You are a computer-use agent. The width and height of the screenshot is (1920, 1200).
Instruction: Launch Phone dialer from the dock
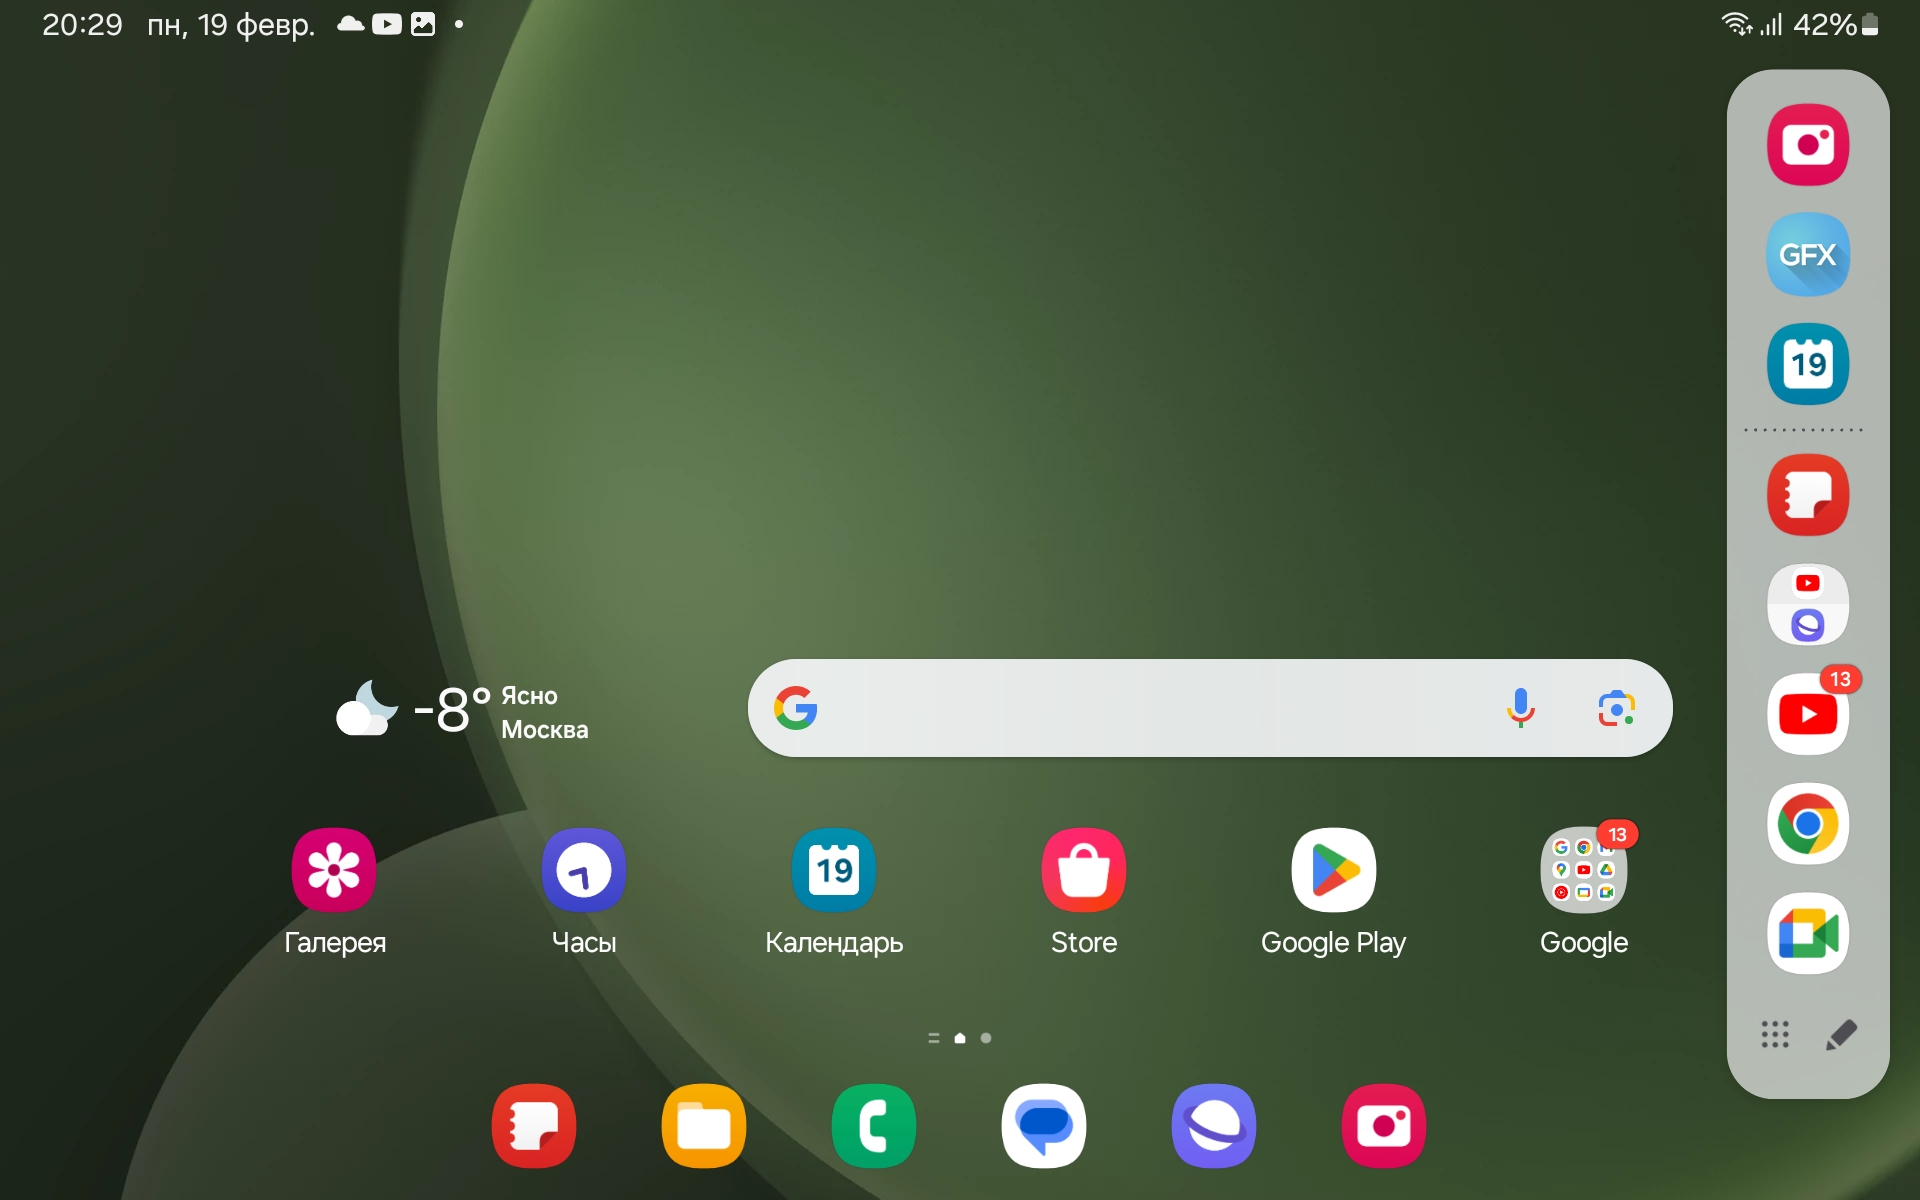coord(873,1126)
